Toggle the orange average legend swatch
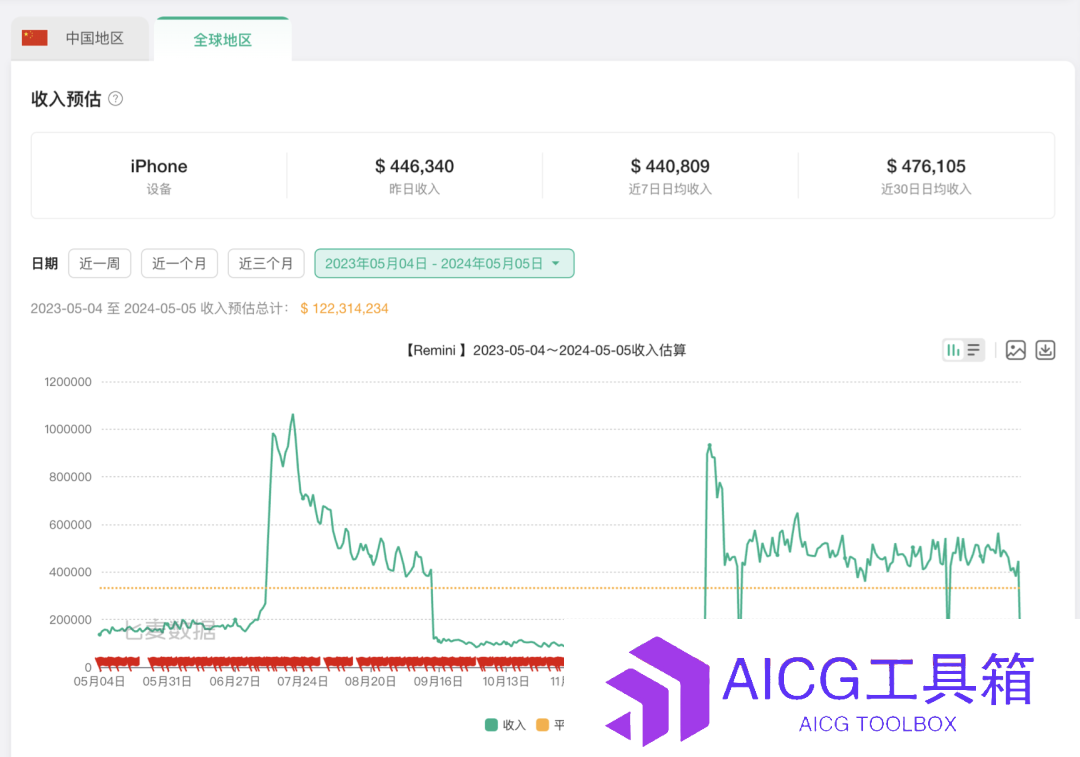This screenshot has height=757, width=1080. pos(543,725)
